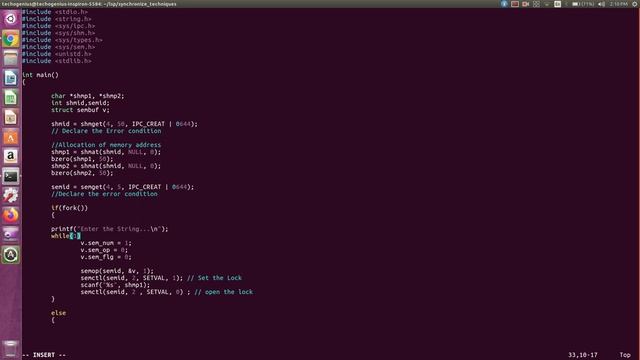Open the volume indicator menu

tap(602, 4)
